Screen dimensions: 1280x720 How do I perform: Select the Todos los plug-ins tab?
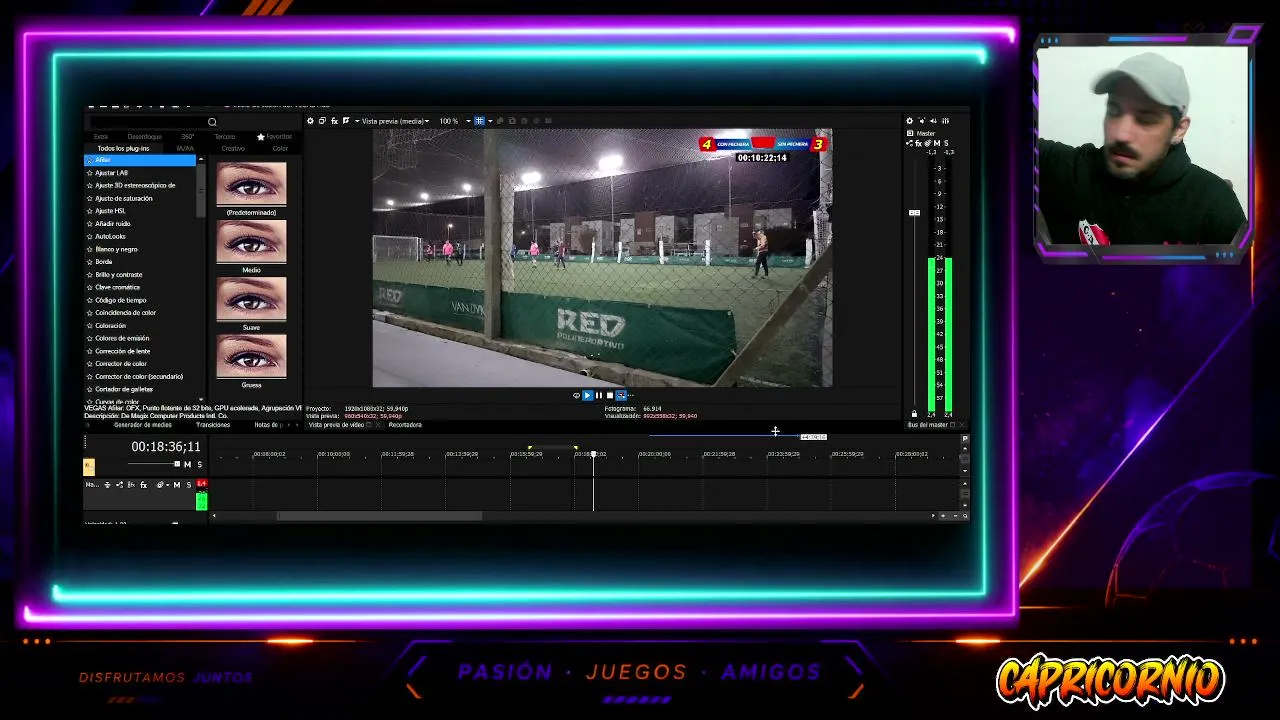tap(123, 148)
